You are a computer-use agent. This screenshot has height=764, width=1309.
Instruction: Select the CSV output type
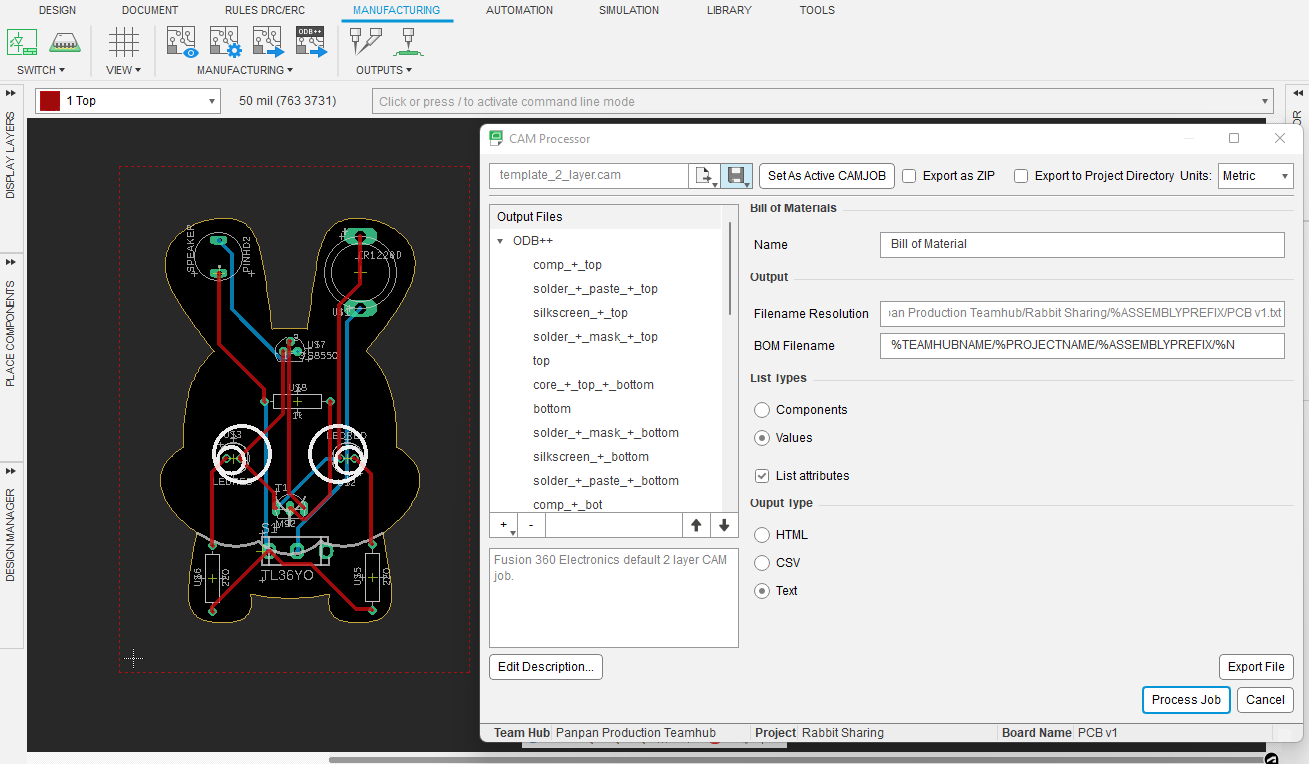tap(762, 563)
